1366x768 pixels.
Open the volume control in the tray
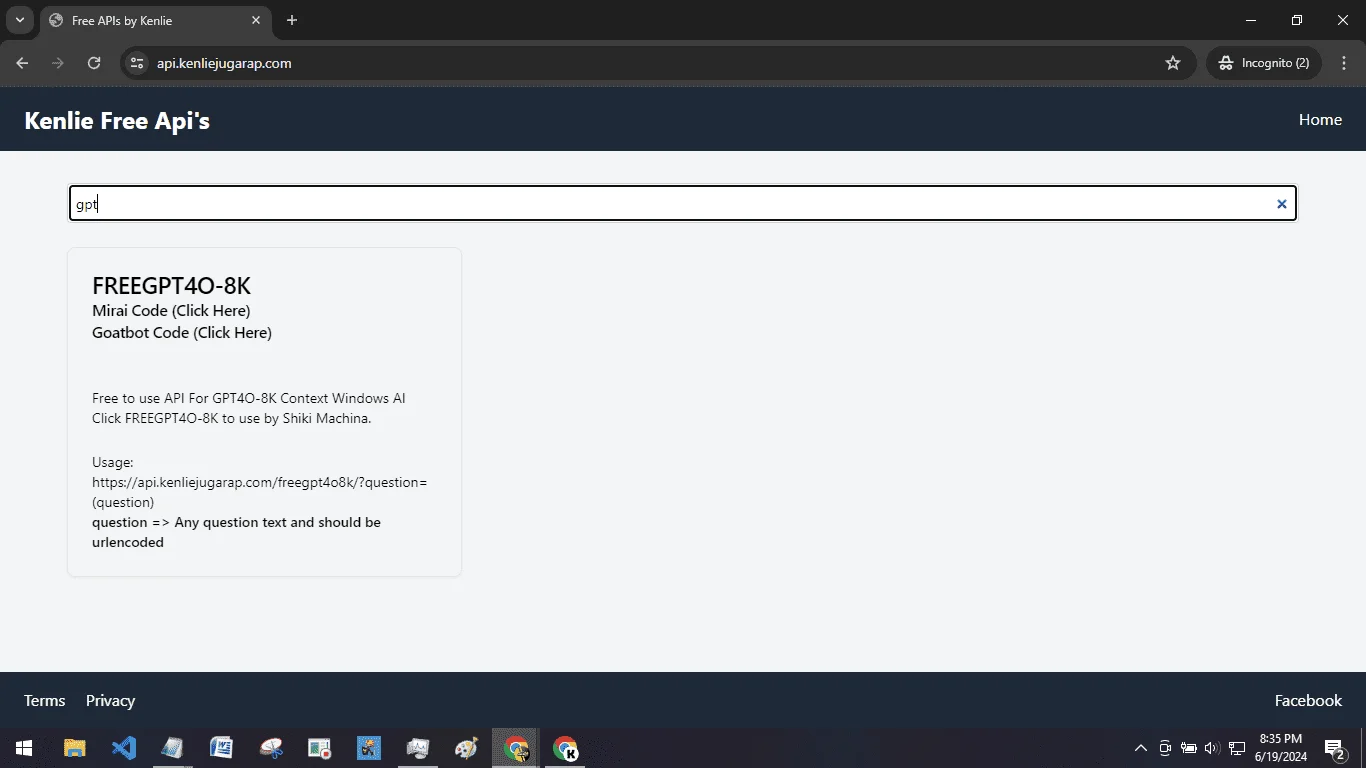point(1212,748)
